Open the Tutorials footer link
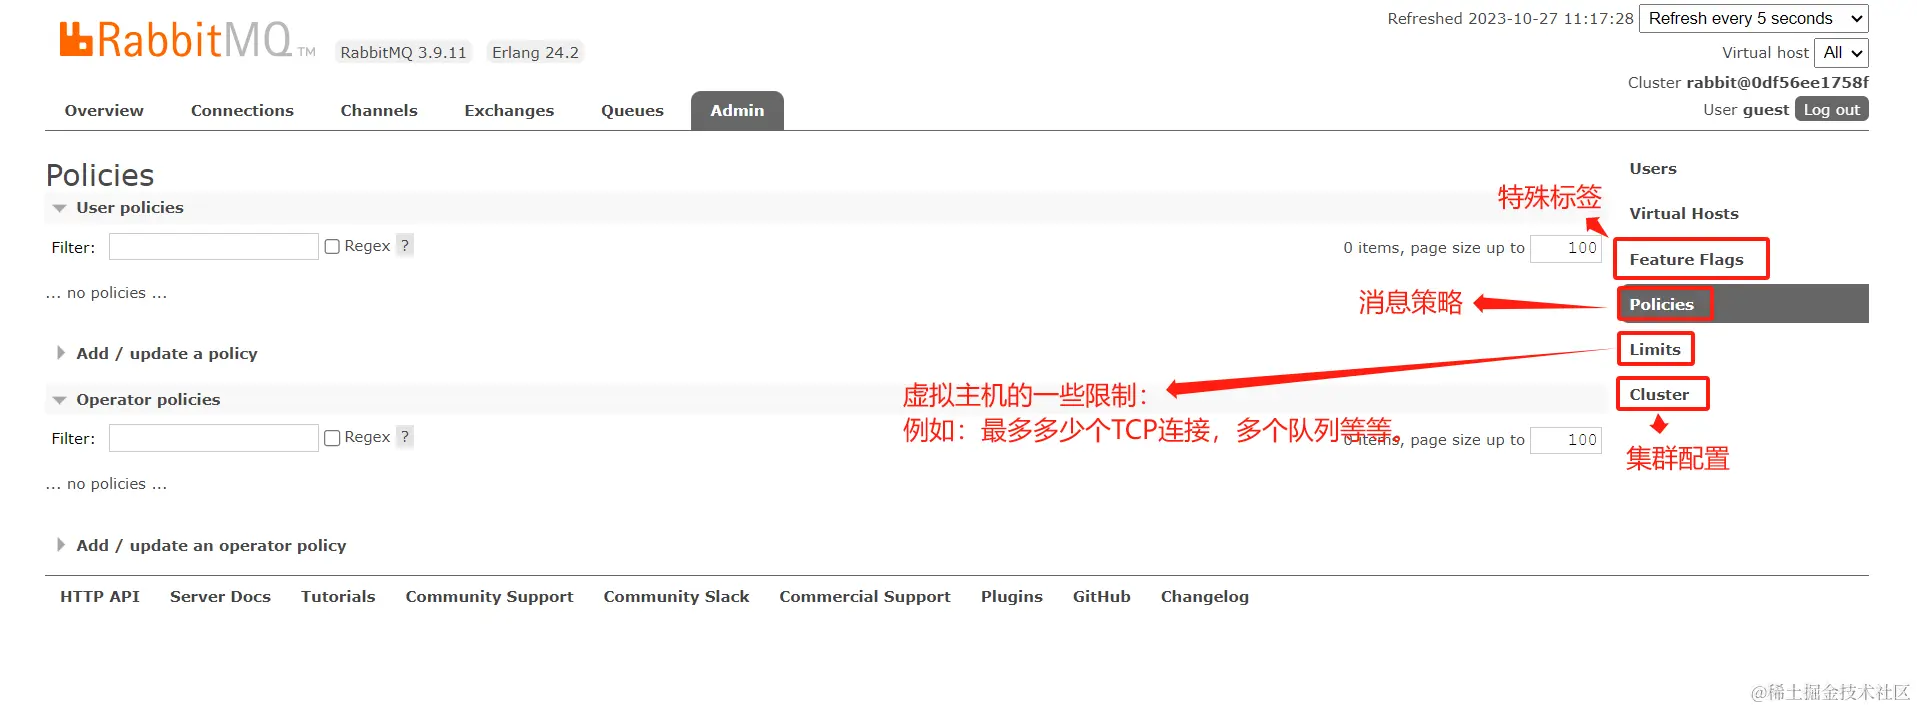The image size is (1917, 709). [338, 597]
